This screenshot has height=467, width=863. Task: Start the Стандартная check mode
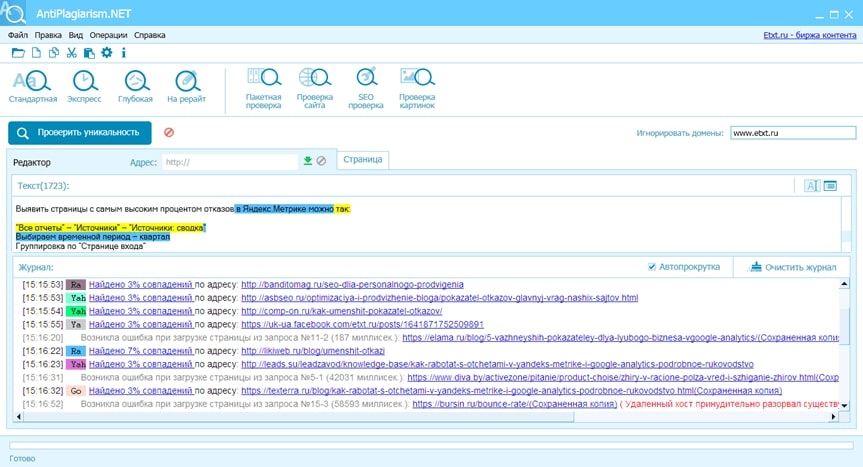33,86
